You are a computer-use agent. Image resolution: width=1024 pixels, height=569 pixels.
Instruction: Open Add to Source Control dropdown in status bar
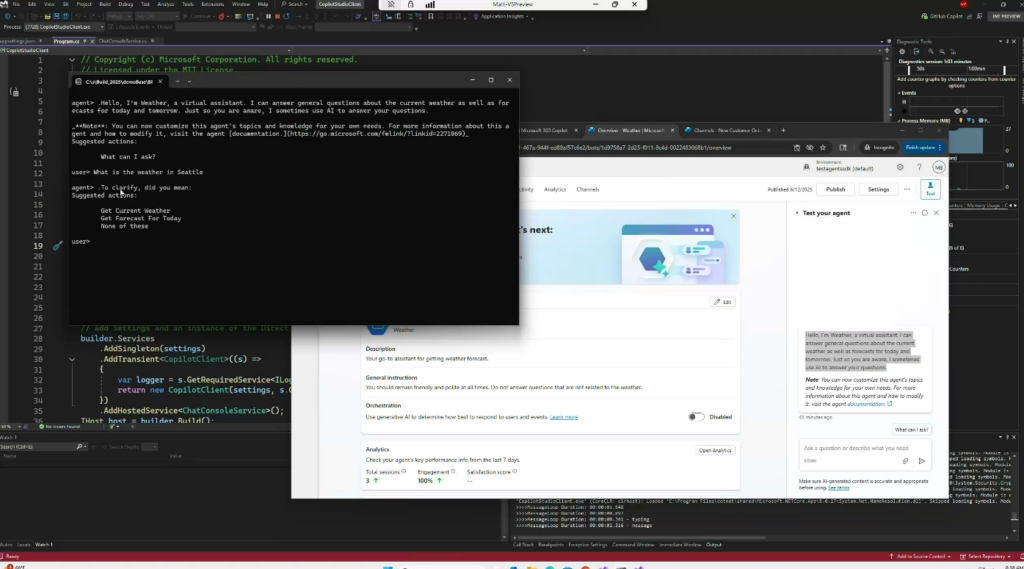[x=918, y=557]
